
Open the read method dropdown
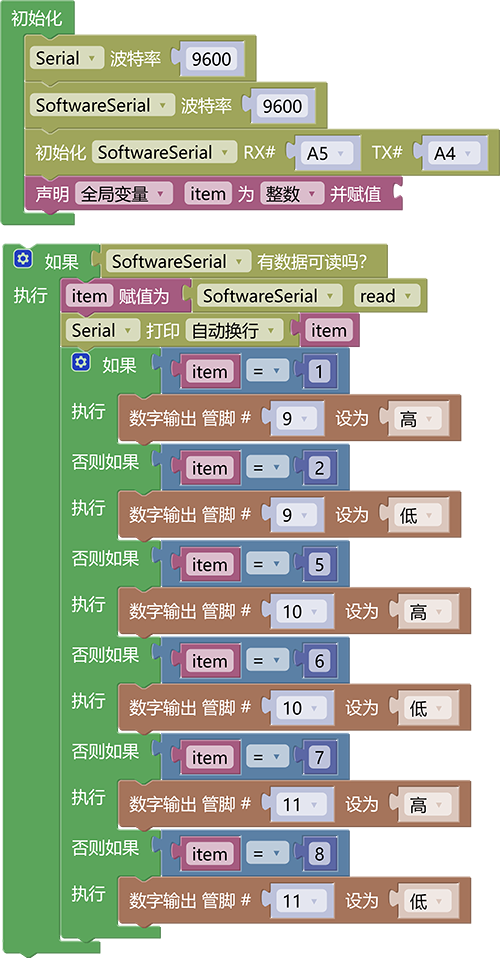point(387,296)
